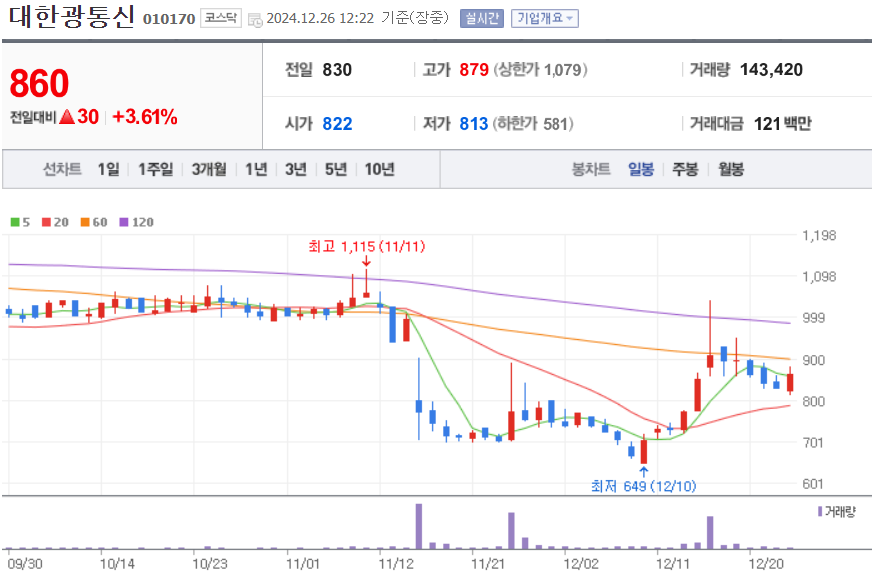The image size is (872, 581).
Task: Select the 1일 line chart tab
Action: pos(108,169)
